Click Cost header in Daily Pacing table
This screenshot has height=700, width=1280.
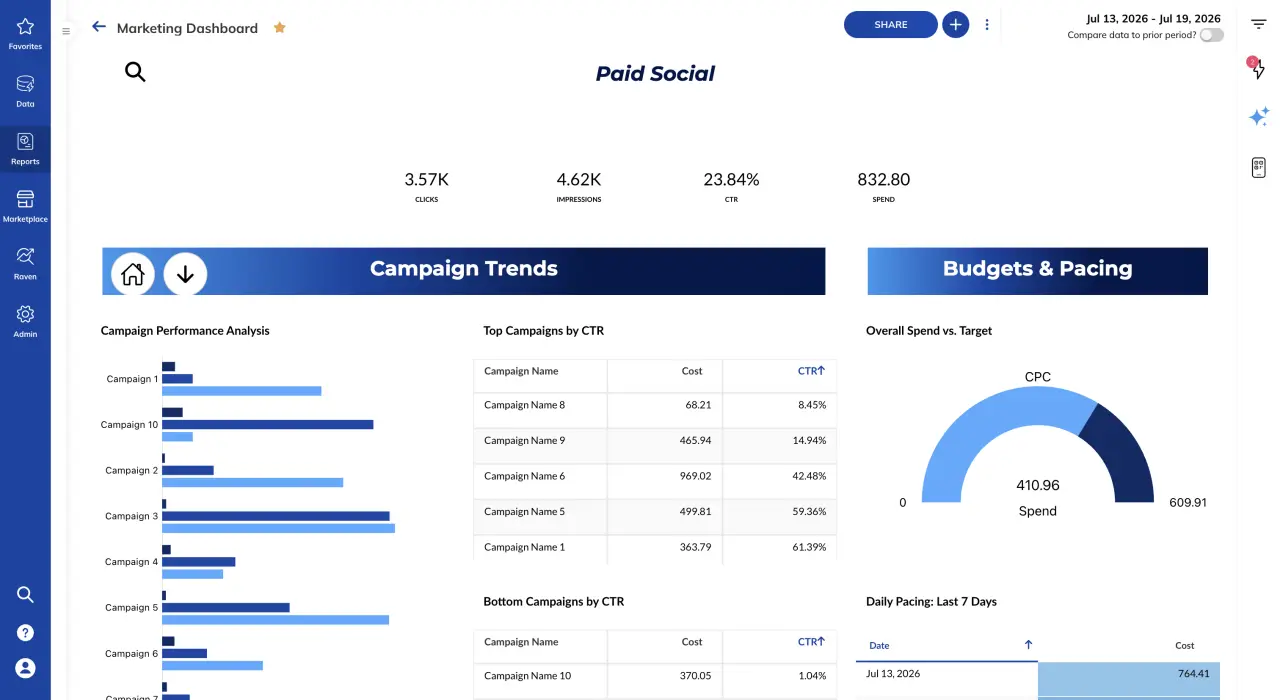pos(1185,646)
